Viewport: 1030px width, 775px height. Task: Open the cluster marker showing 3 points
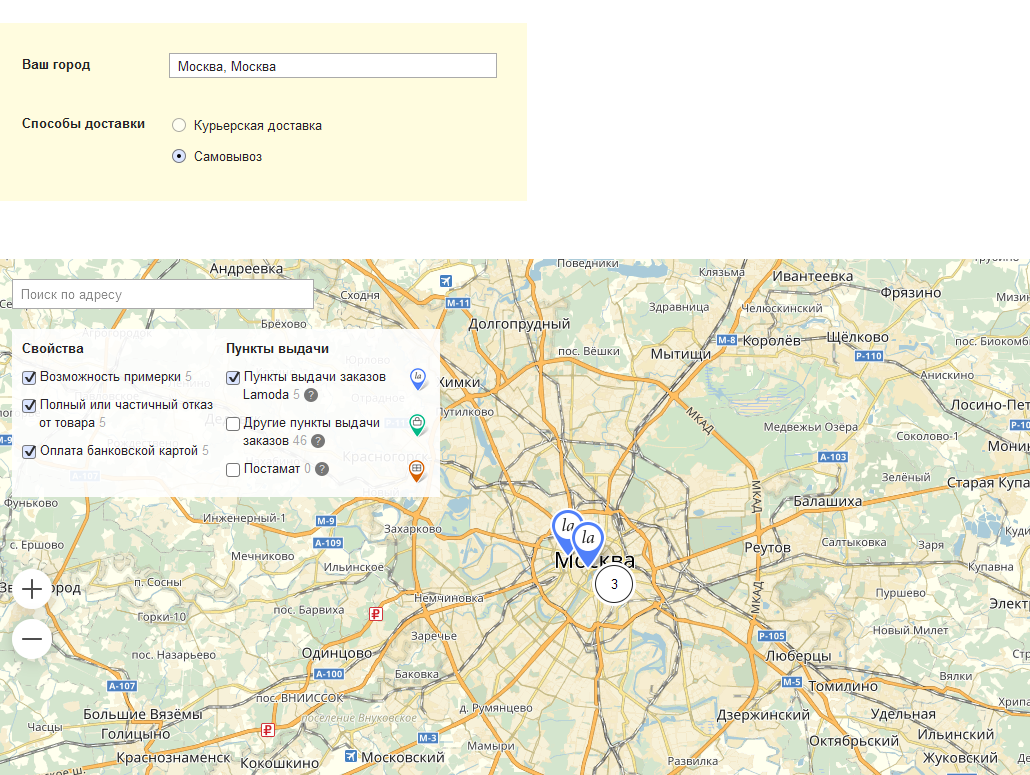coord(614,584)
